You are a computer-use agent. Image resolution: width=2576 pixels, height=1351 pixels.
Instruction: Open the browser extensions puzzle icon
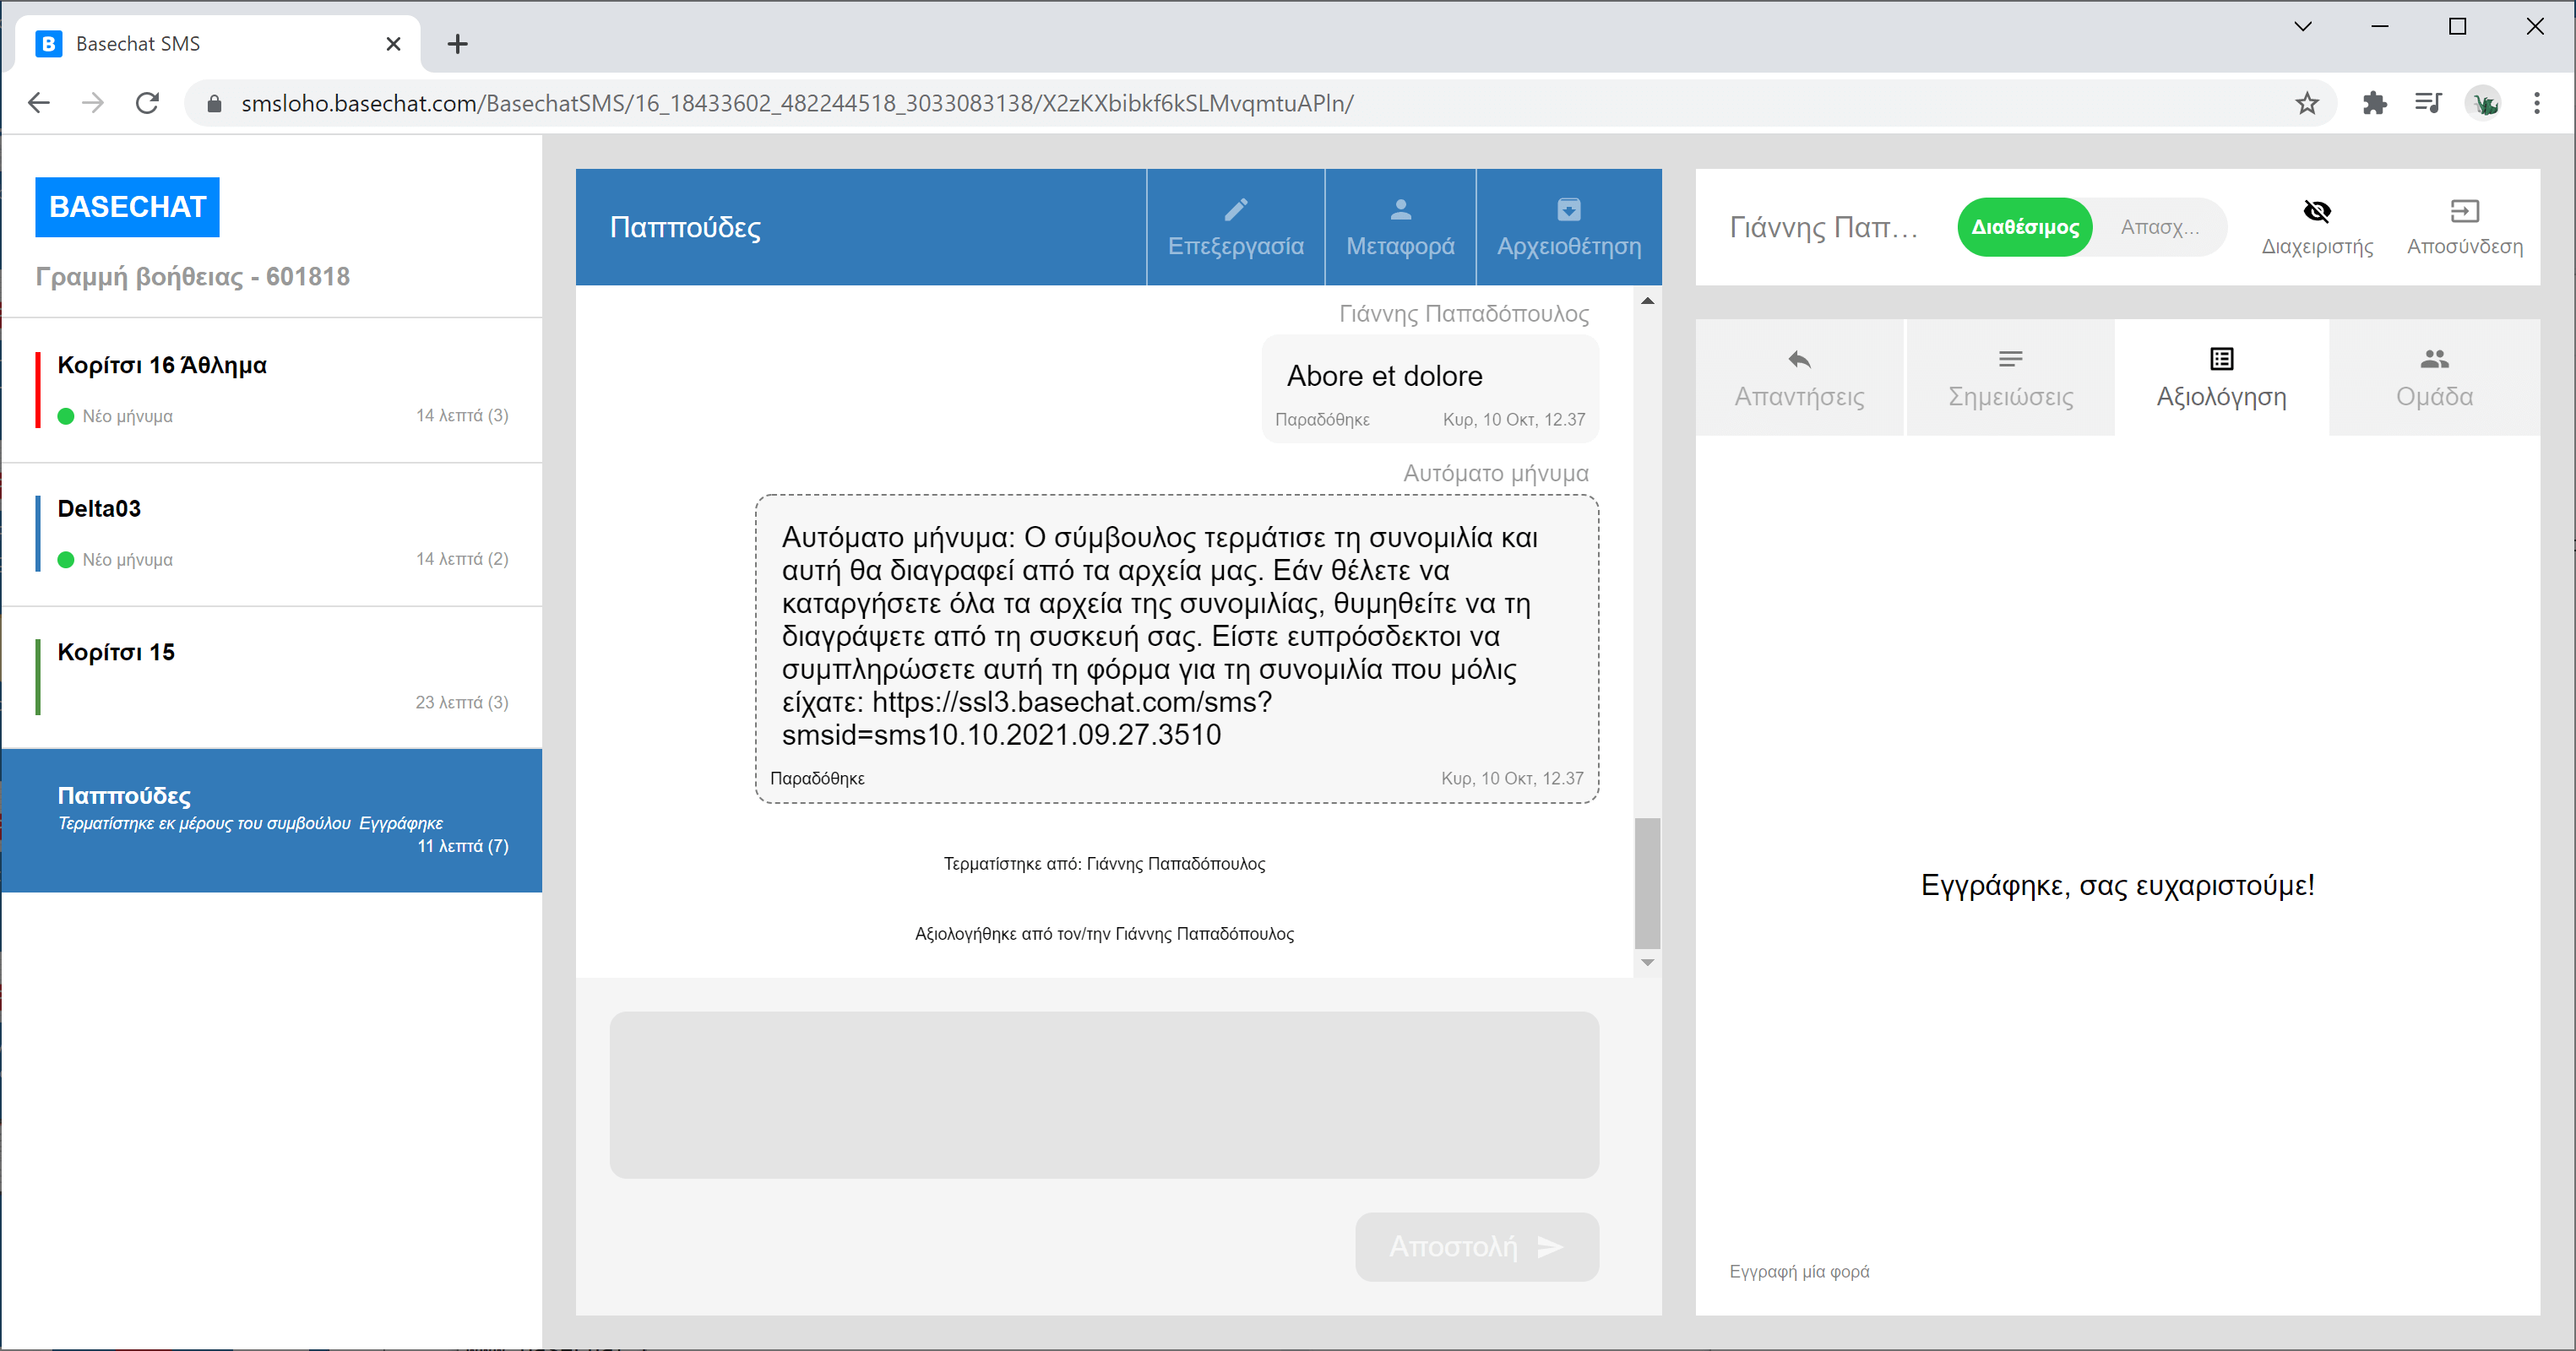point(2374,103)
